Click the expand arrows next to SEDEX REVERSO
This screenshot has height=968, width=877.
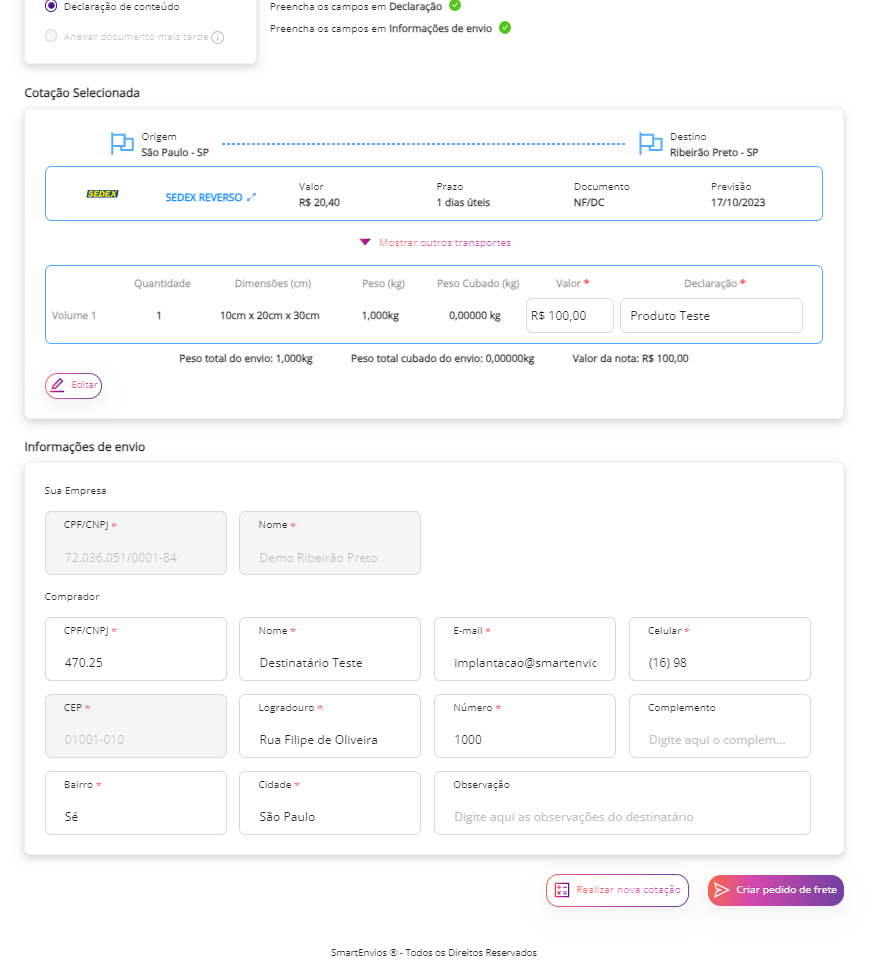point(251,197)
